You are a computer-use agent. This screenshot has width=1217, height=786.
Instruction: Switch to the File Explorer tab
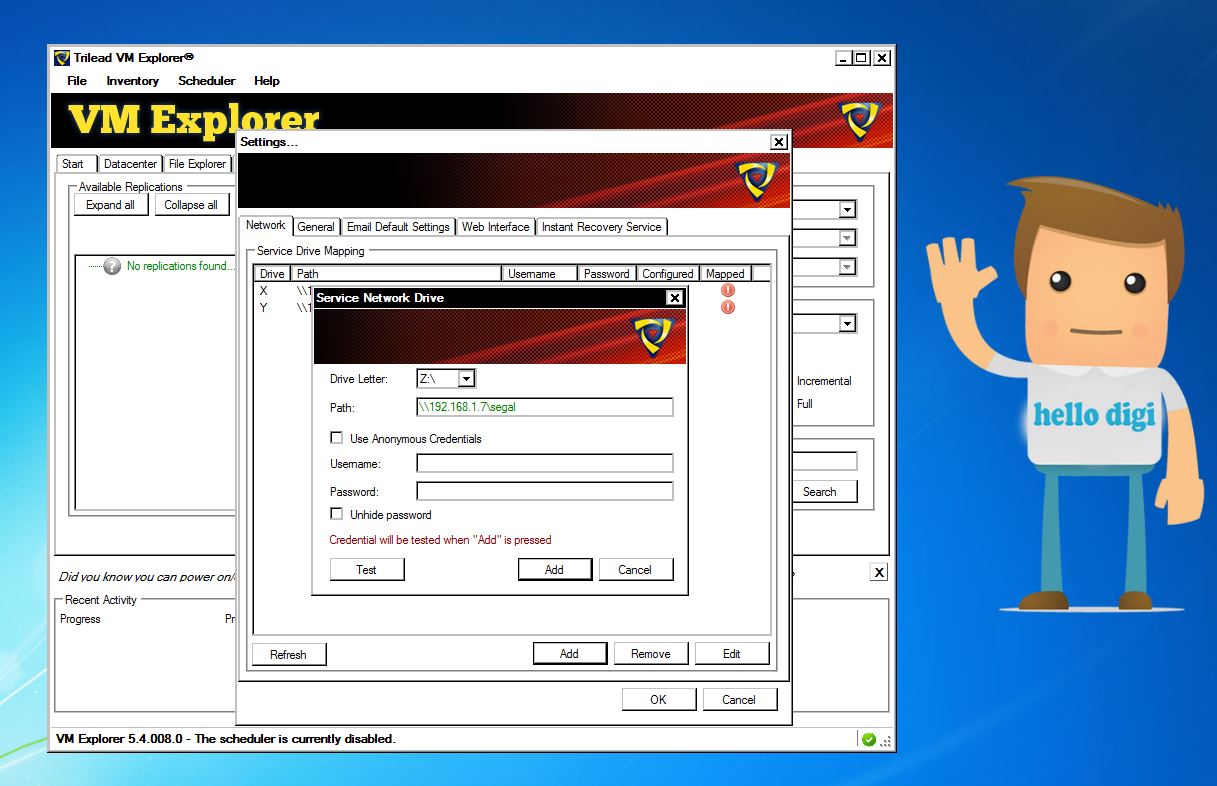tap(197, 164)
